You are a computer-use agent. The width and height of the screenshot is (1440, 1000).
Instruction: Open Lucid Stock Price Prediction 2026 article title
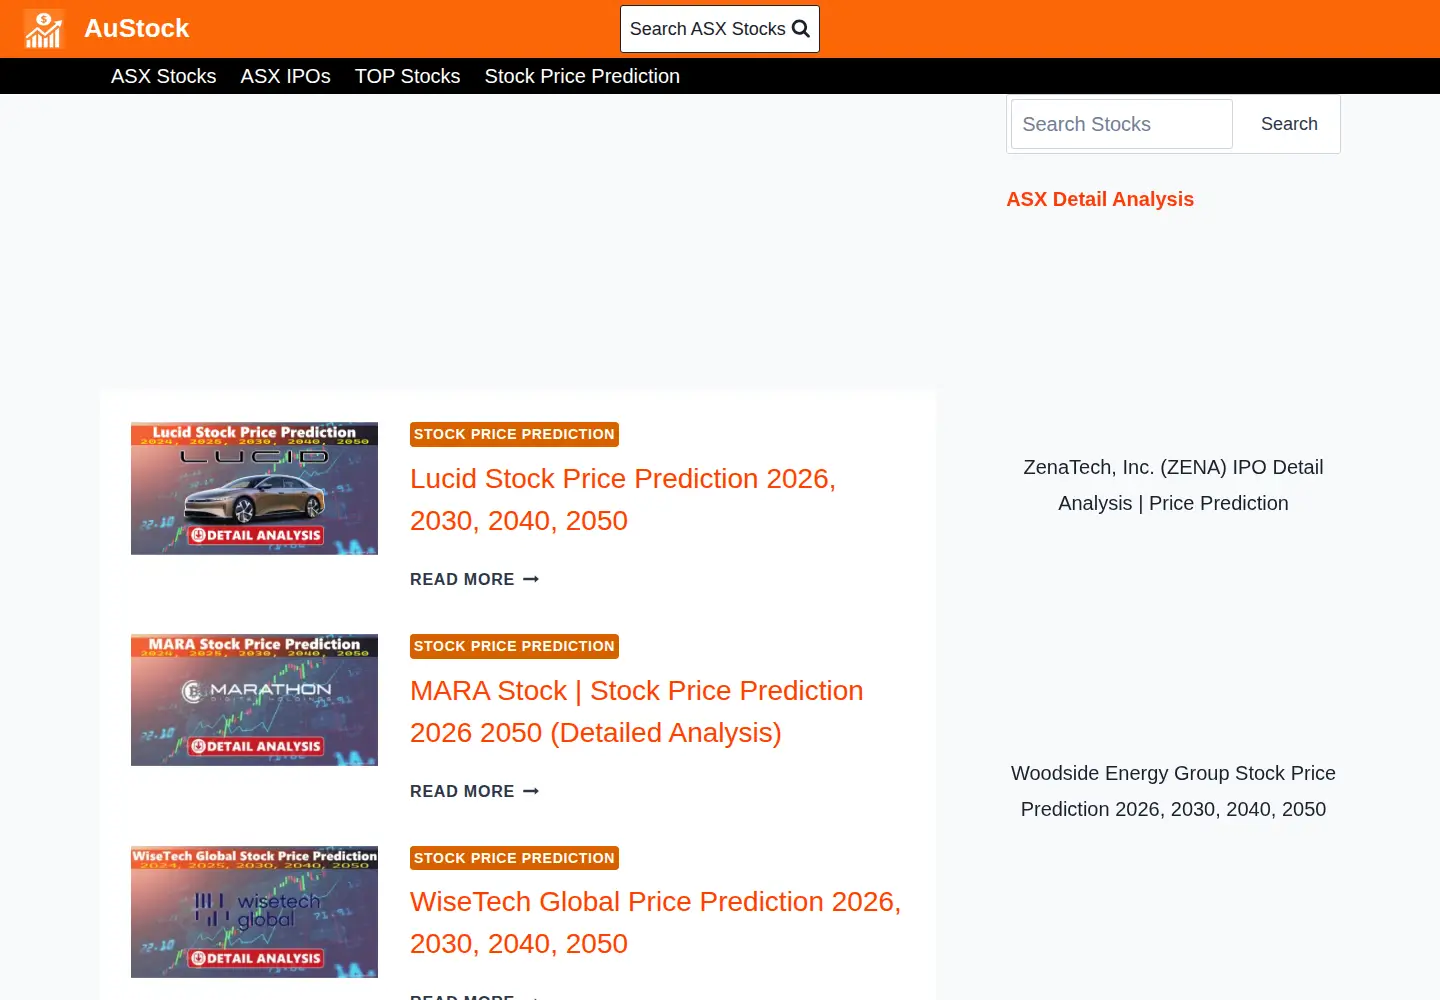623,500
